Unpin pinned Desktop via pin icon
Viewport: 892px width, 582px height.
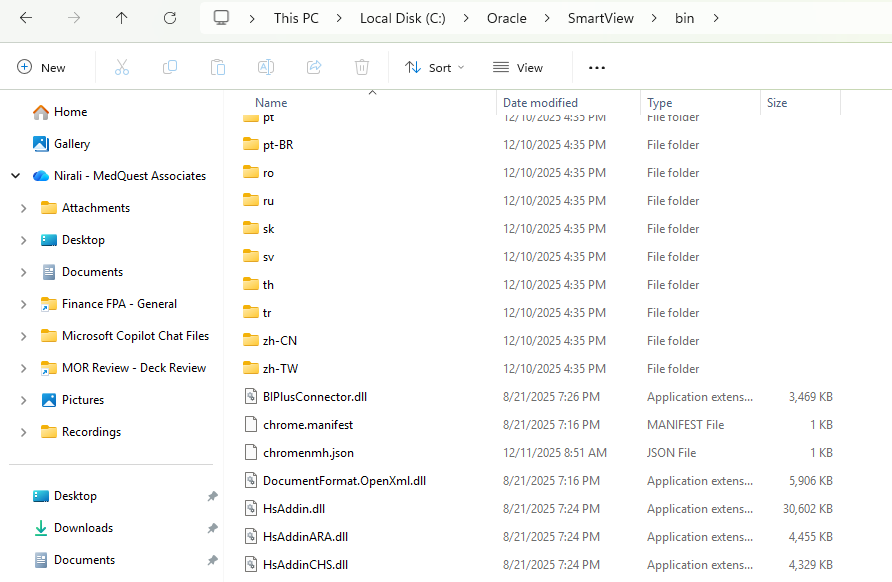[x=212, y=496]
